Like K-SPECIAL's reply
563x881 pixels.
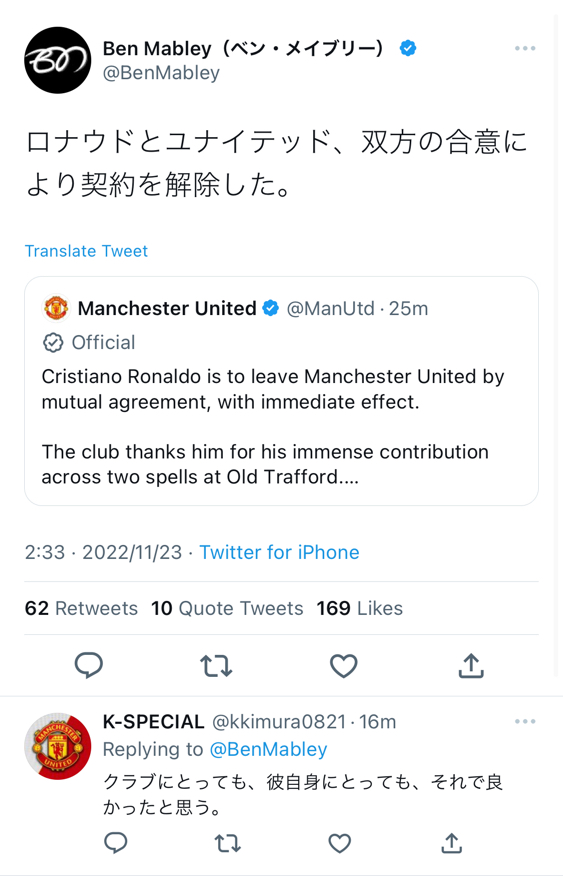point(339,843)
